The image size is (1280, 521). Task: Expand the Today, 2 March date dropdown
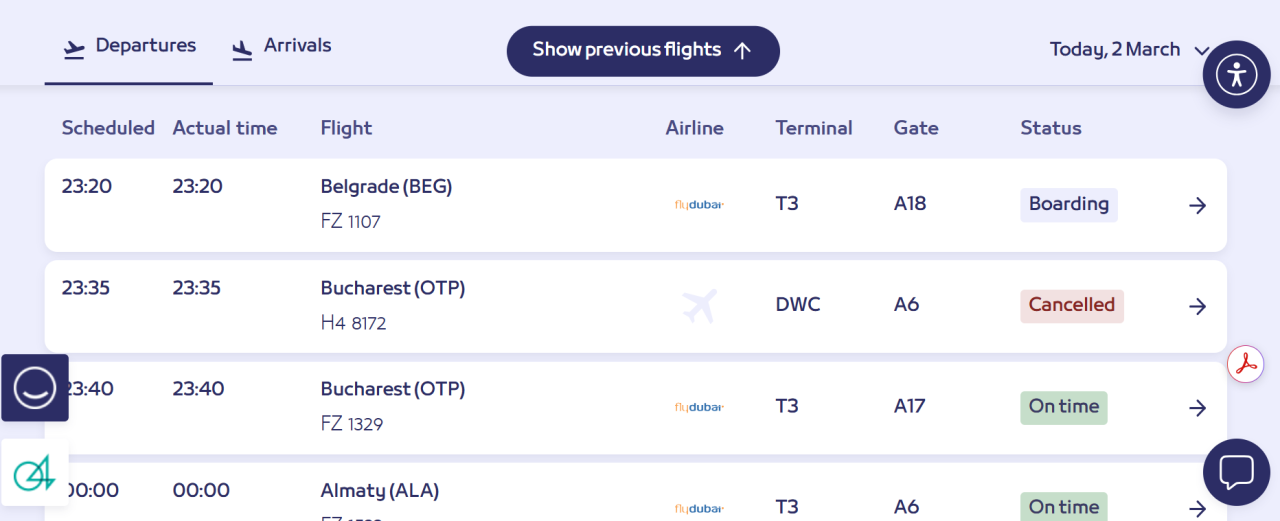point(1129,50)
